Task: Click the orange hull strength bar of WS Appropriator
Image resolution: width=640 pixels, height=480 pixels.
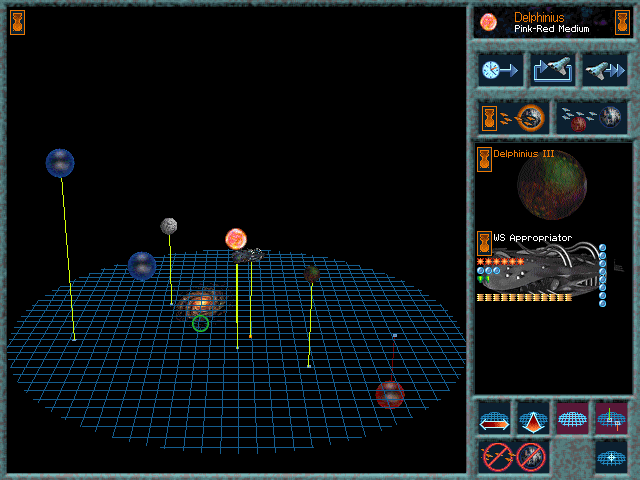Action: coord(524,298)
